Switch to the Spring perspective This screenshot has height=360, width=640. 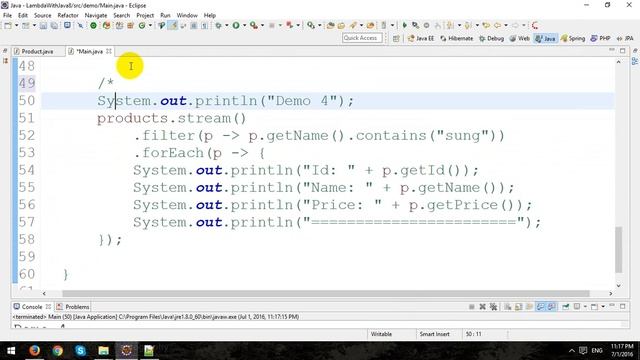(x=573, y=38)
